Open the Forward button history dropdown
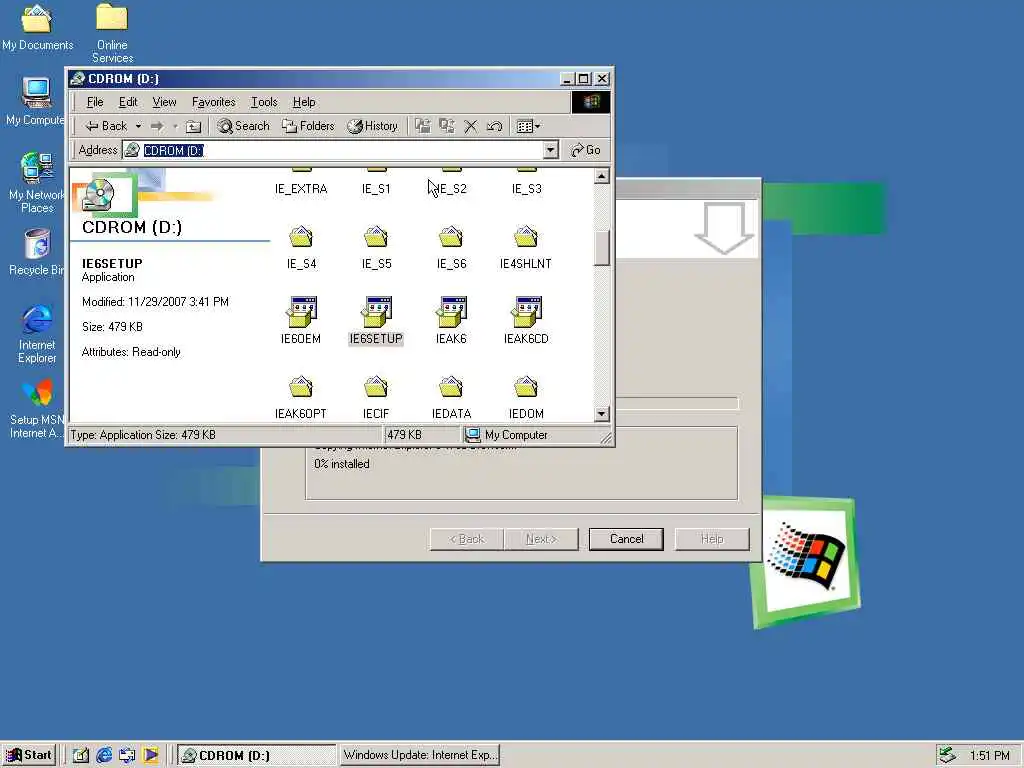Screen dimensions: 1024x768 pyautogui.click(x=175, y=126)
